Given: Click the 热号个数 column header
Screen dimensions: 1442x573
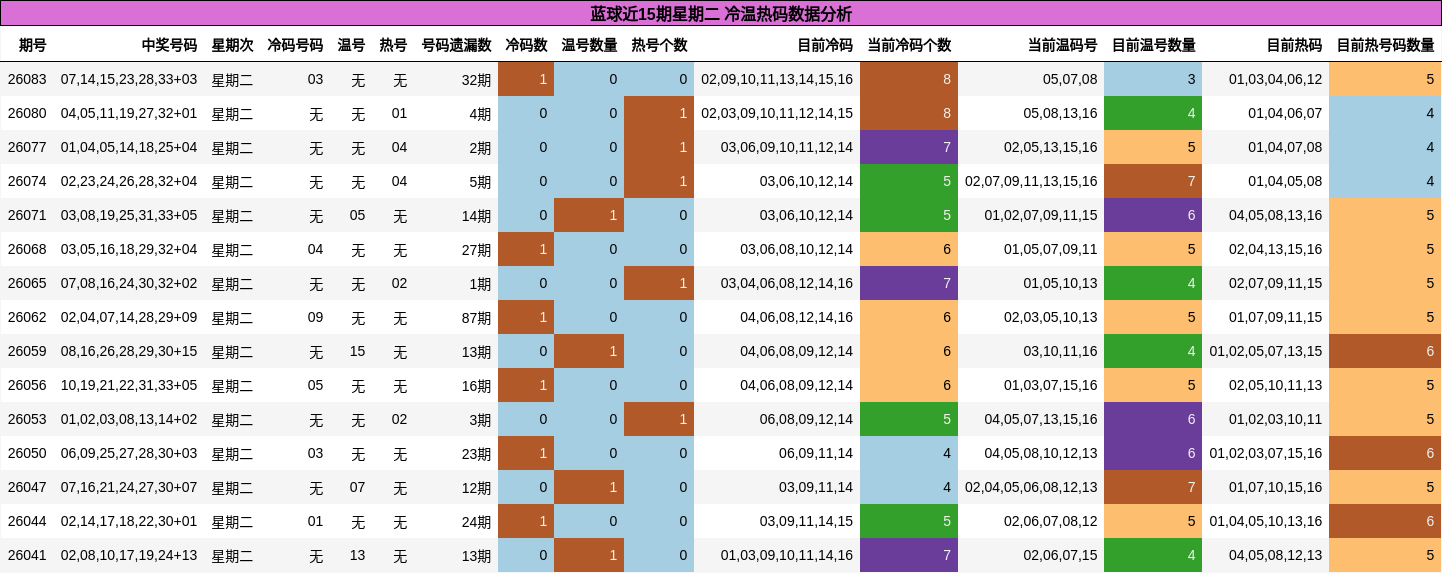Looking at the screenshot, I should click(659, 45).
